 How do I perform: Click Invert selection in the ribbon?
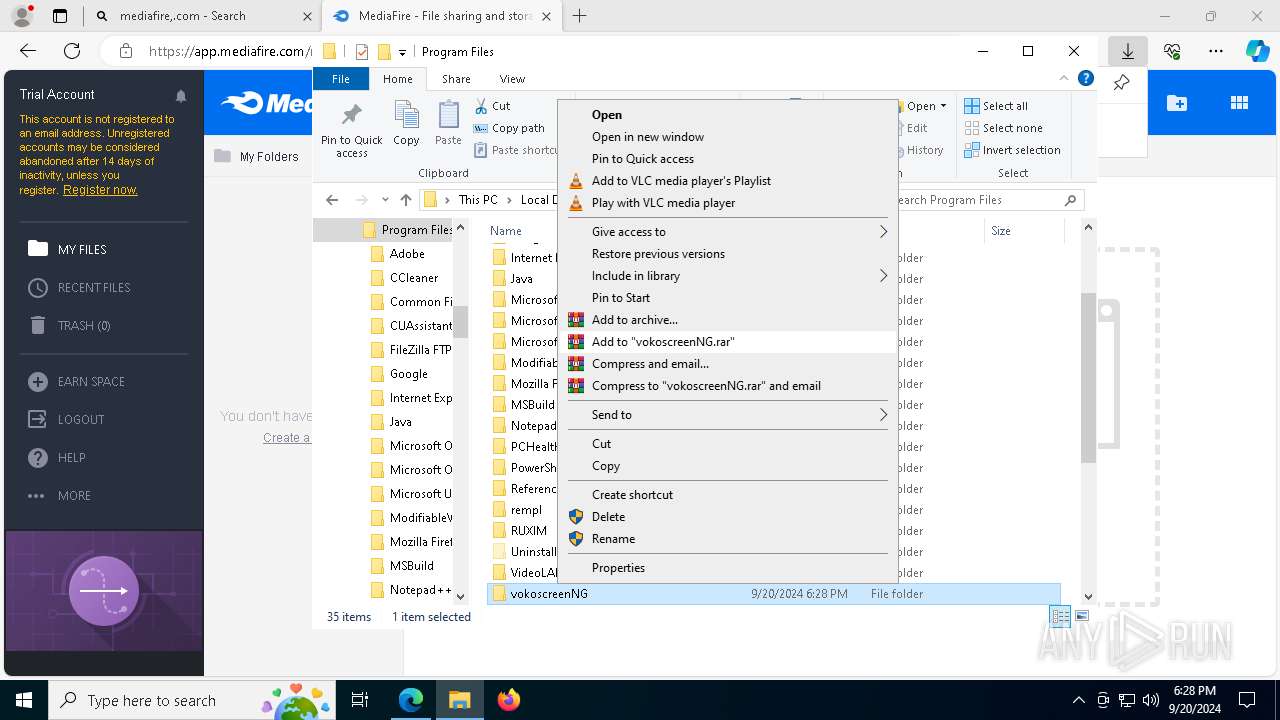(1012, 150)
